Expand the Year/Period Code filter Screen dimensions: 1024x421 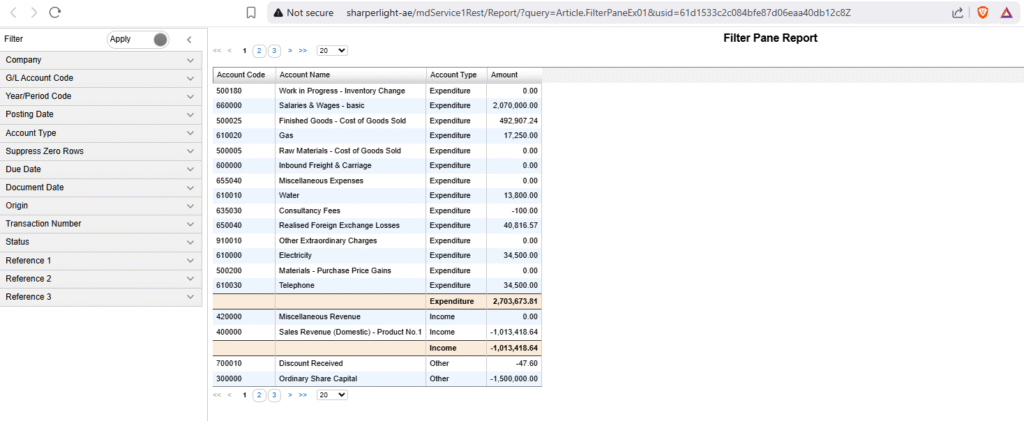tap(101, 97)
